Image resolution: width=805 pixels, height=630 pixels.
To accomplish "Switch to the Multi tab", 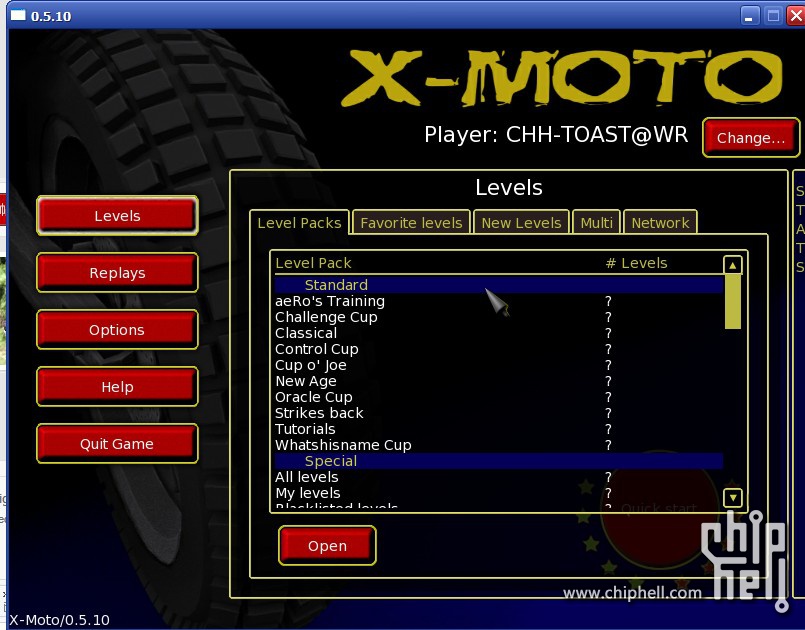I will 597,223.
